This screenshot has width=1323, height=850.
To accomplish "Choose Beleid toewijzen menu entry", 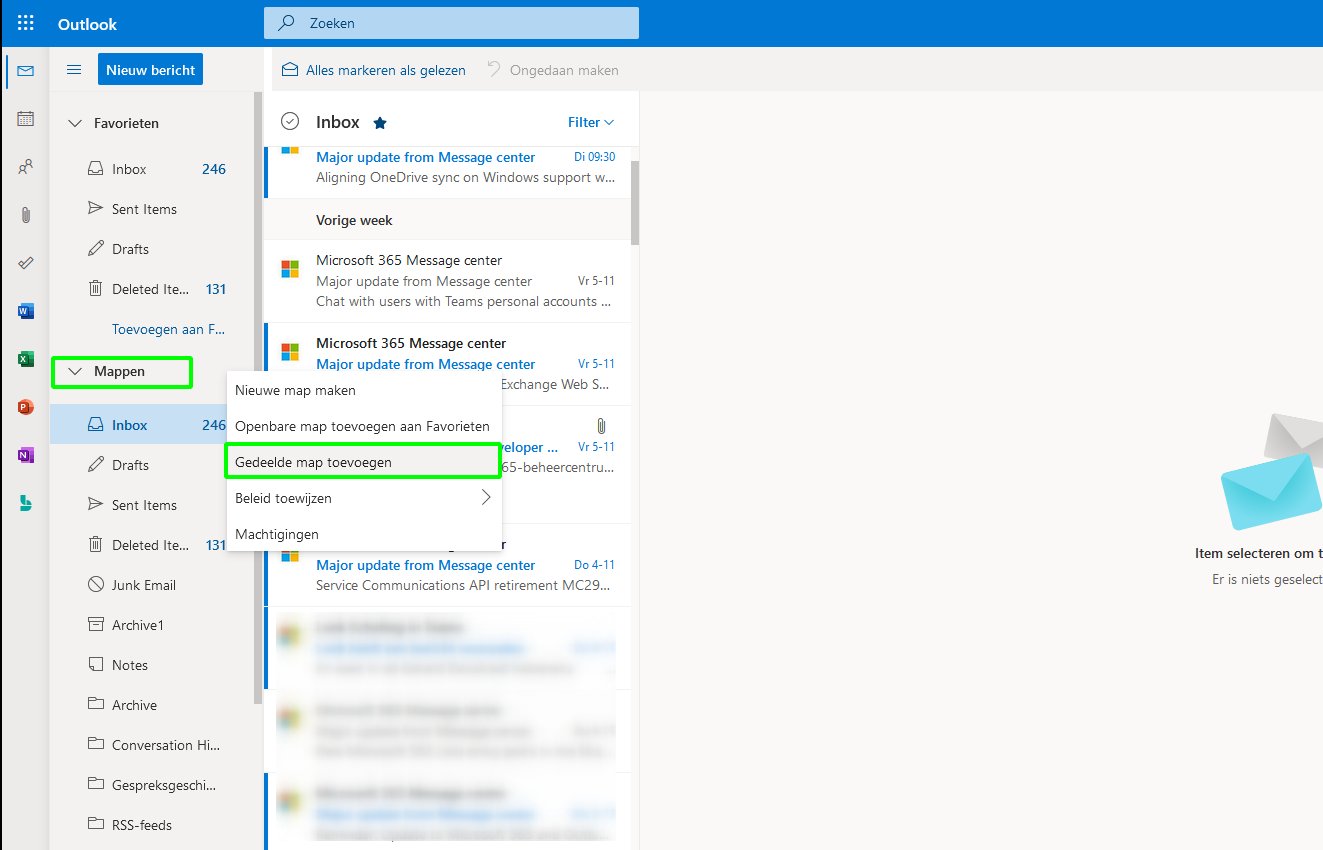I will pyautogui.click(x=364, y=498).
